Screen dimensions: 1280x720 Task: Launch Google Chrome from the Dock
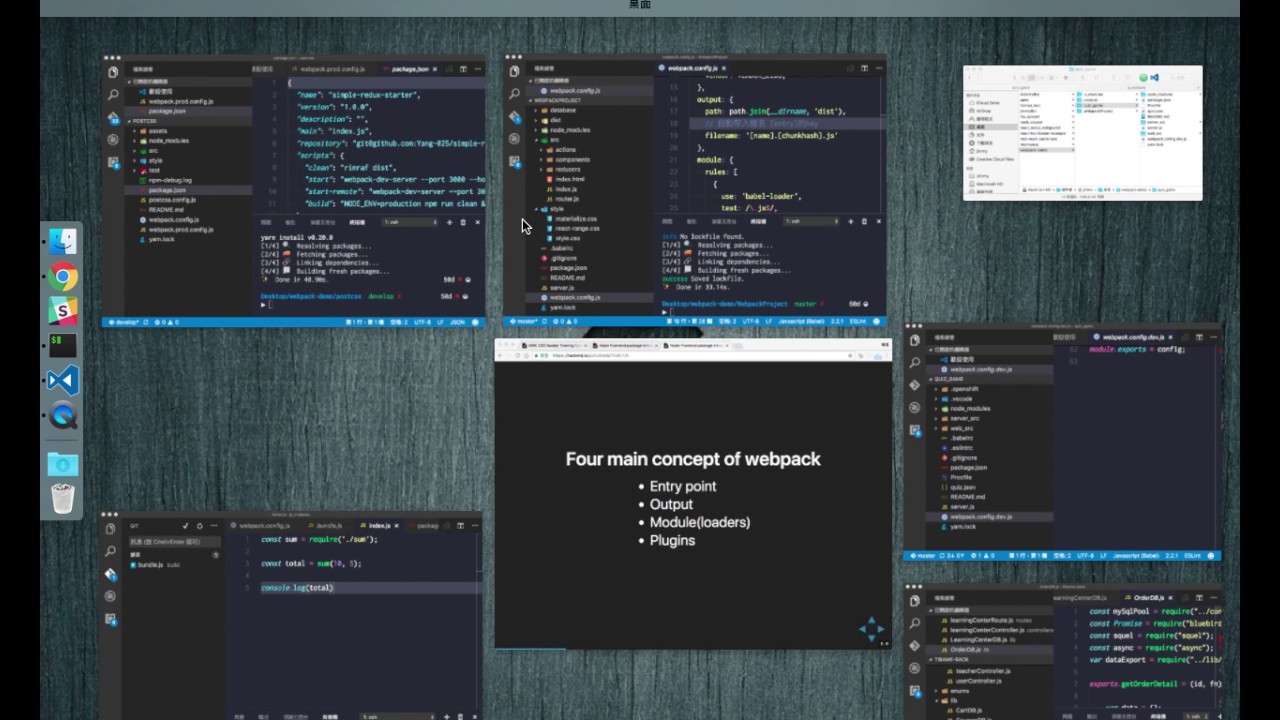63,277
